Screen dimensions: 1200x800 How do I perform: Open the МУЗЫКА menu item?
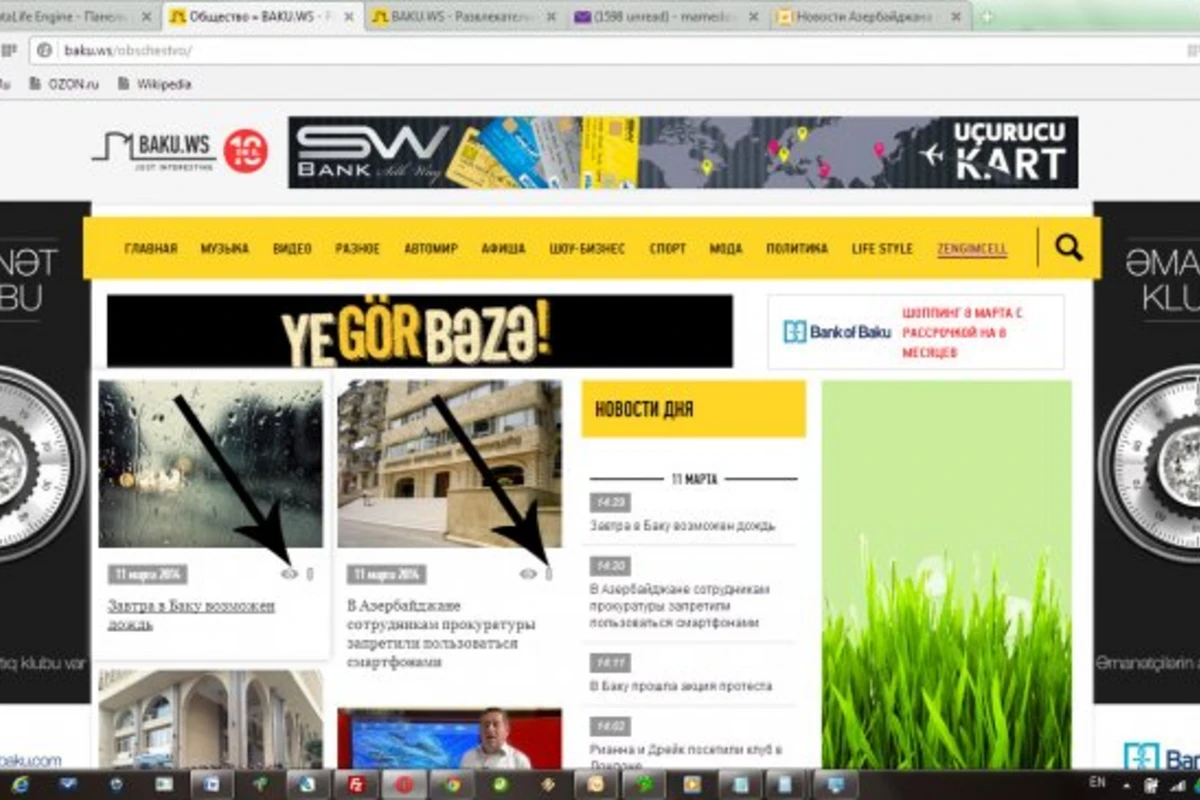[224, 248]
